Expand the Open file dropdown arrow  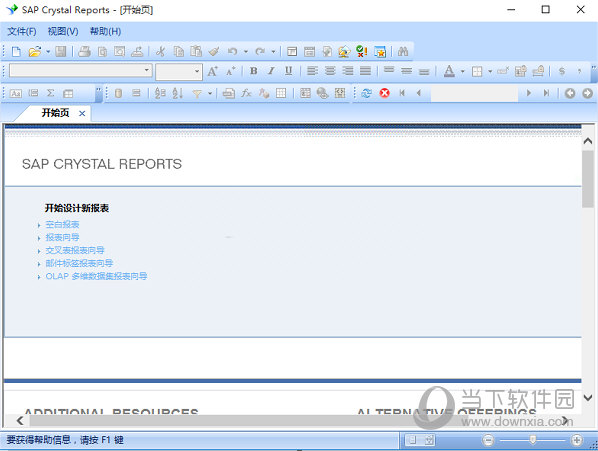coord(48,51)
